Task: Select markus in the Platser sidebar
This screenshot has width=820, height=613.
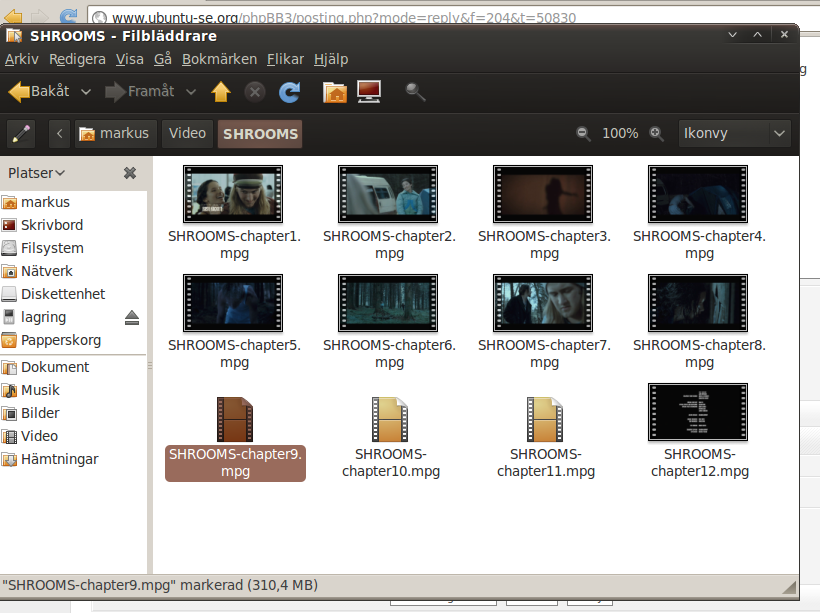Action: pos(73,202)
